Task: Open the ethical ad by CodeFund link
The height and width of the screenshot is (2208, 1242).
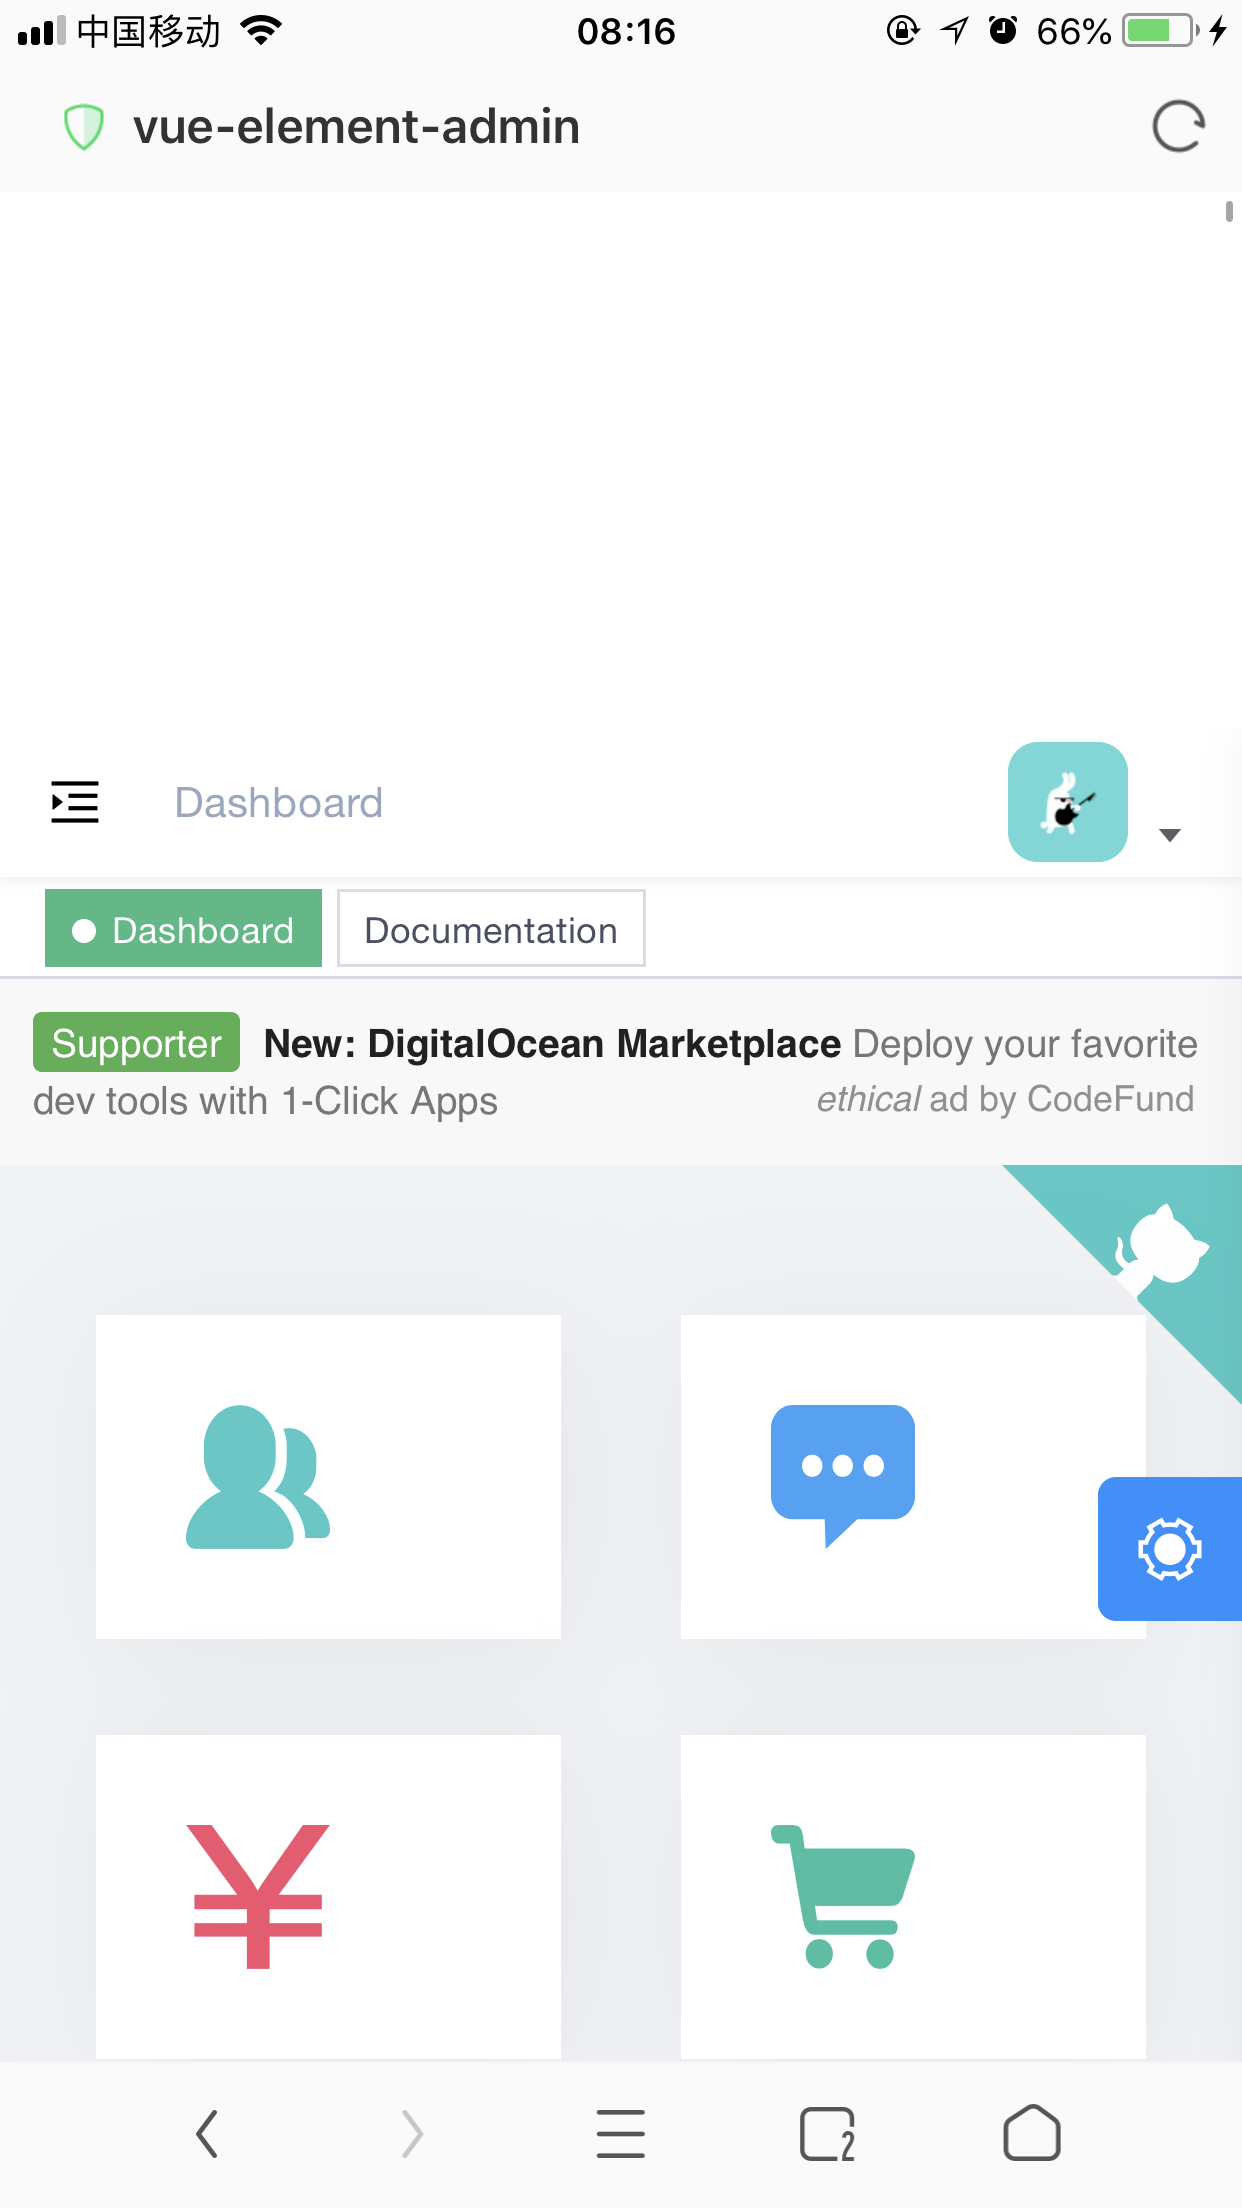Action: tap(1005, 1099)
